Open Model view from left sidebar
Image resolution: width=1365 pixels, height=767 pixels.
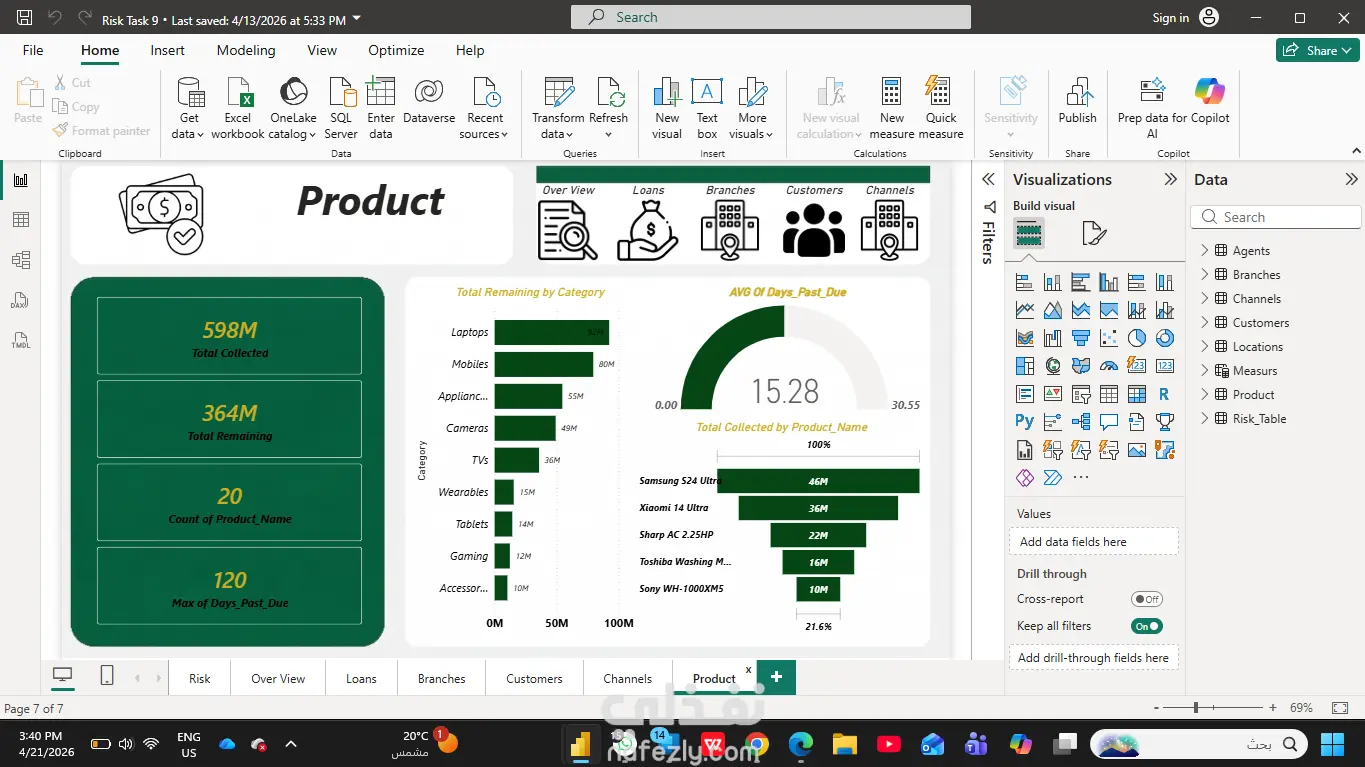pyautogui.click(x=20, y=260)
